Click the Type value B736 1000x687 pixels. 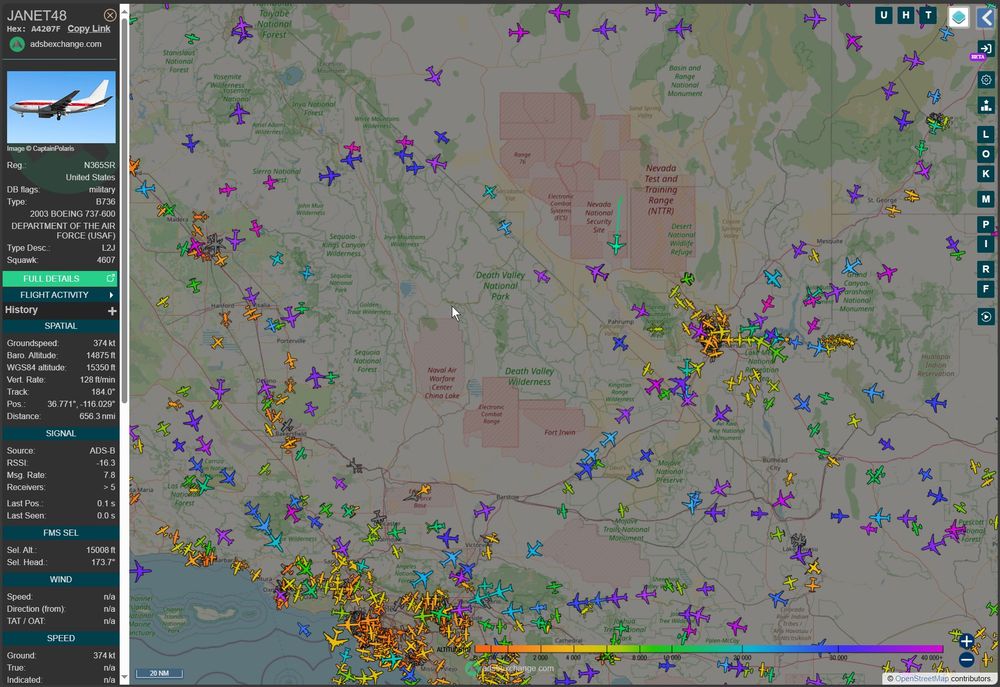106,202
